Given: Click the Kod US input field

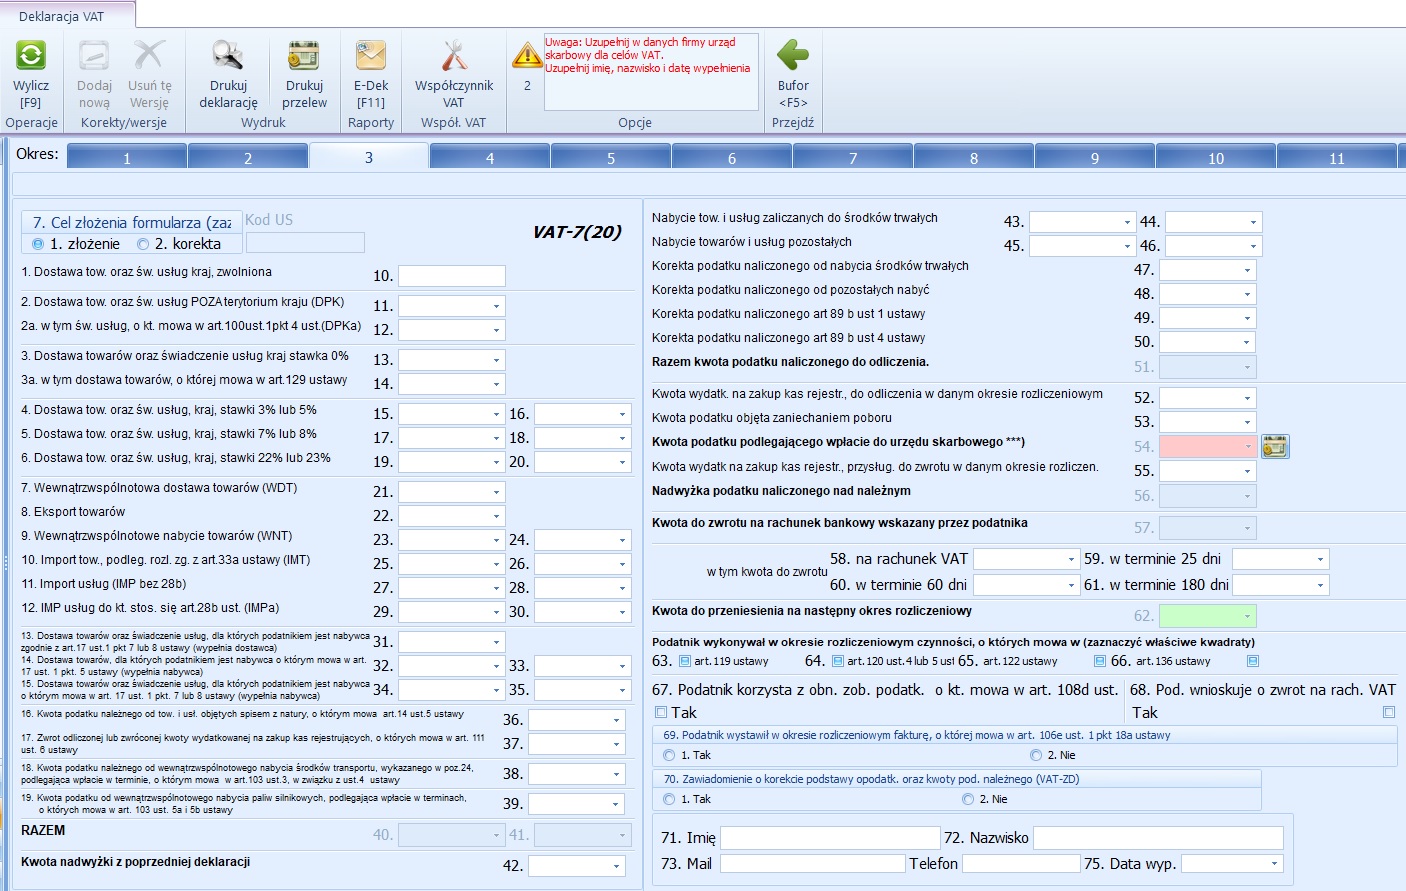Looking at the screenshot, I should coord(305,243).
